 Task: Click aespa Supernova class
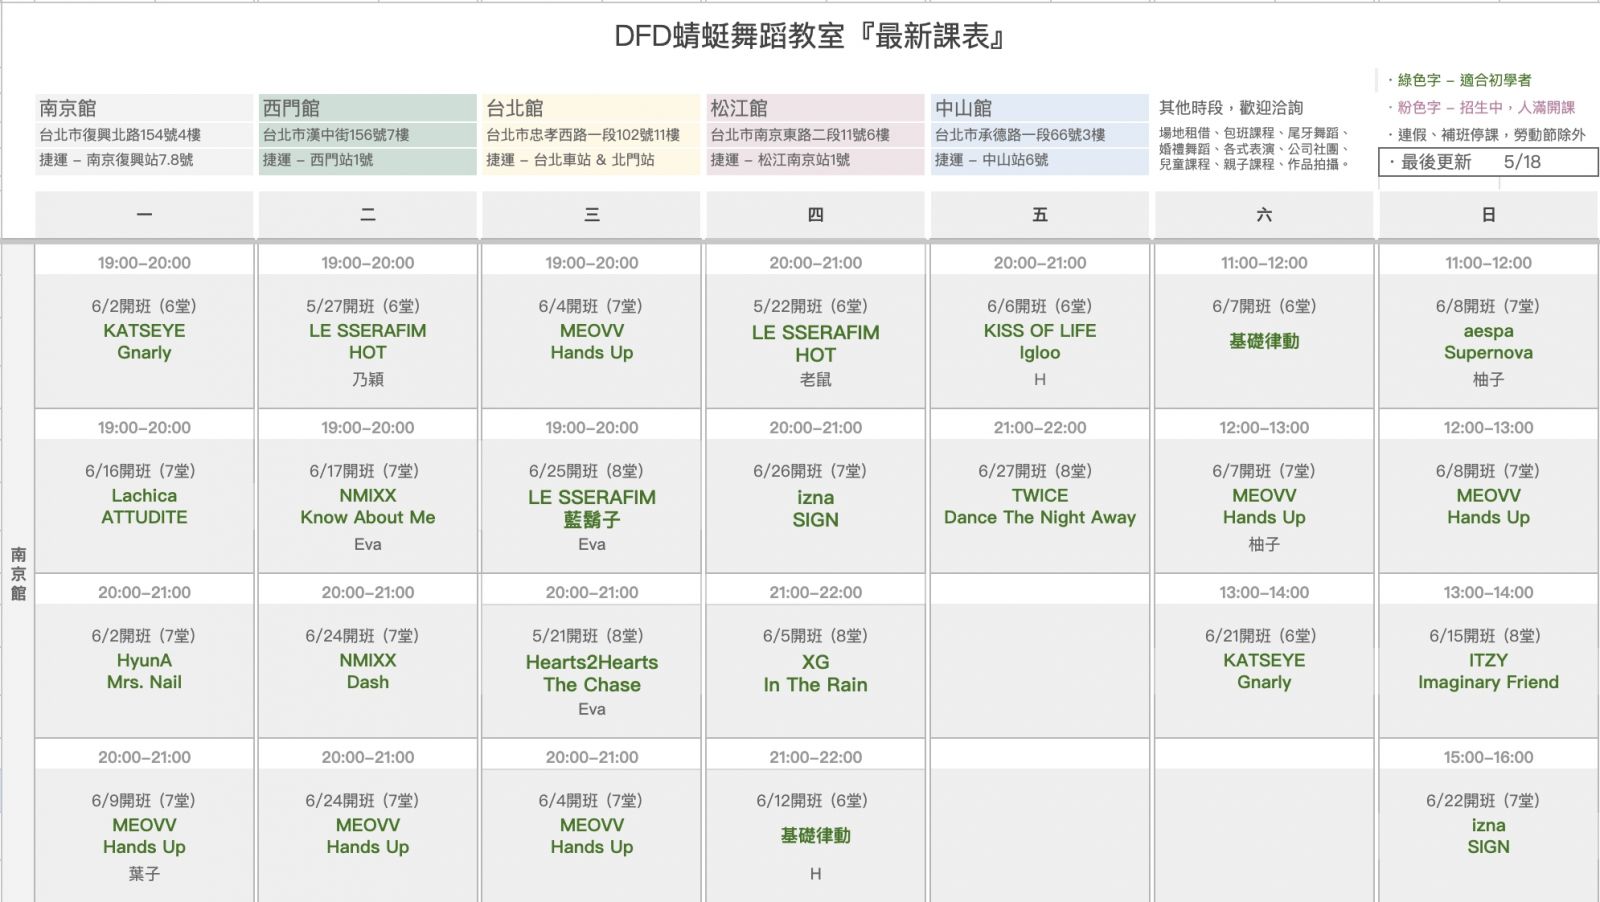pos(1488,341)
